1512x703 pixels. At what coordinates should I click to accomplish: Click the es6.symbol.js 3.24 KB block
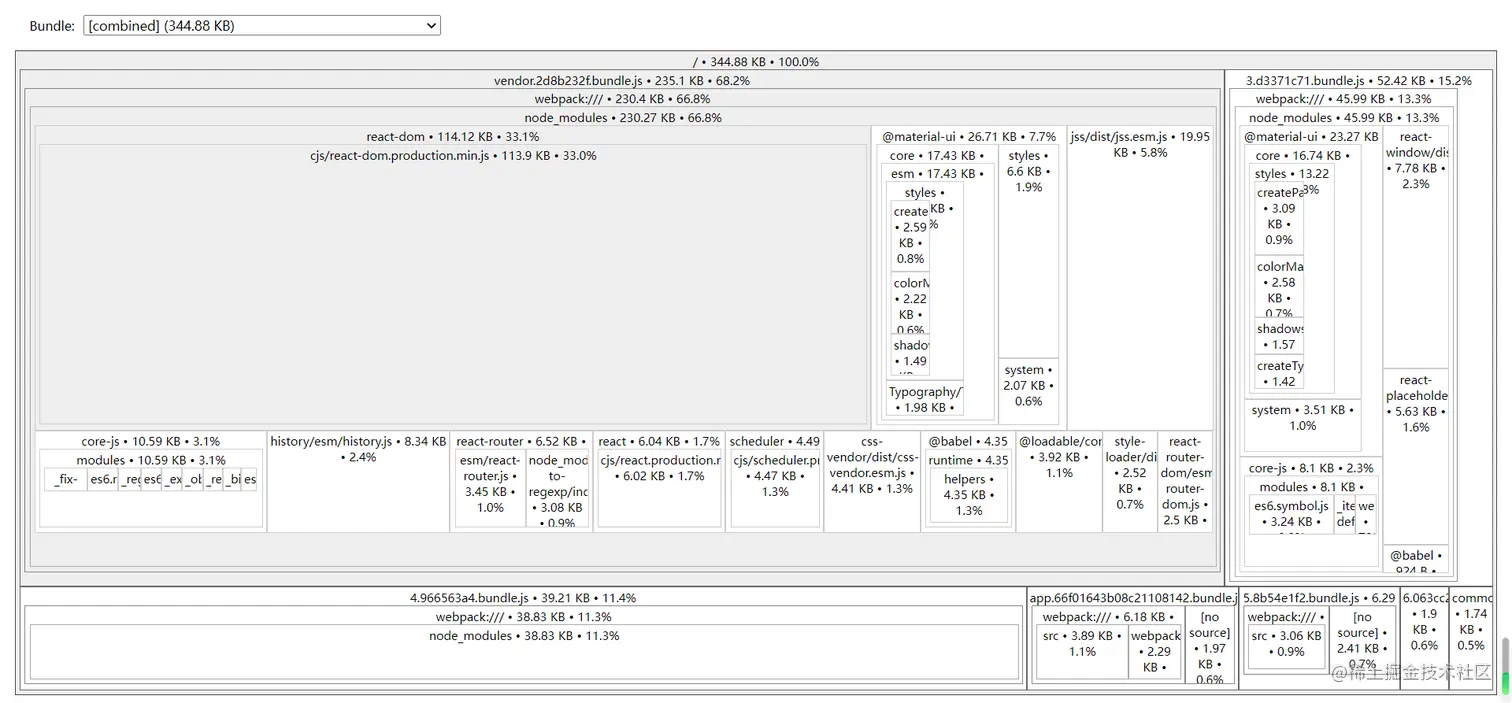(1291, 514)
